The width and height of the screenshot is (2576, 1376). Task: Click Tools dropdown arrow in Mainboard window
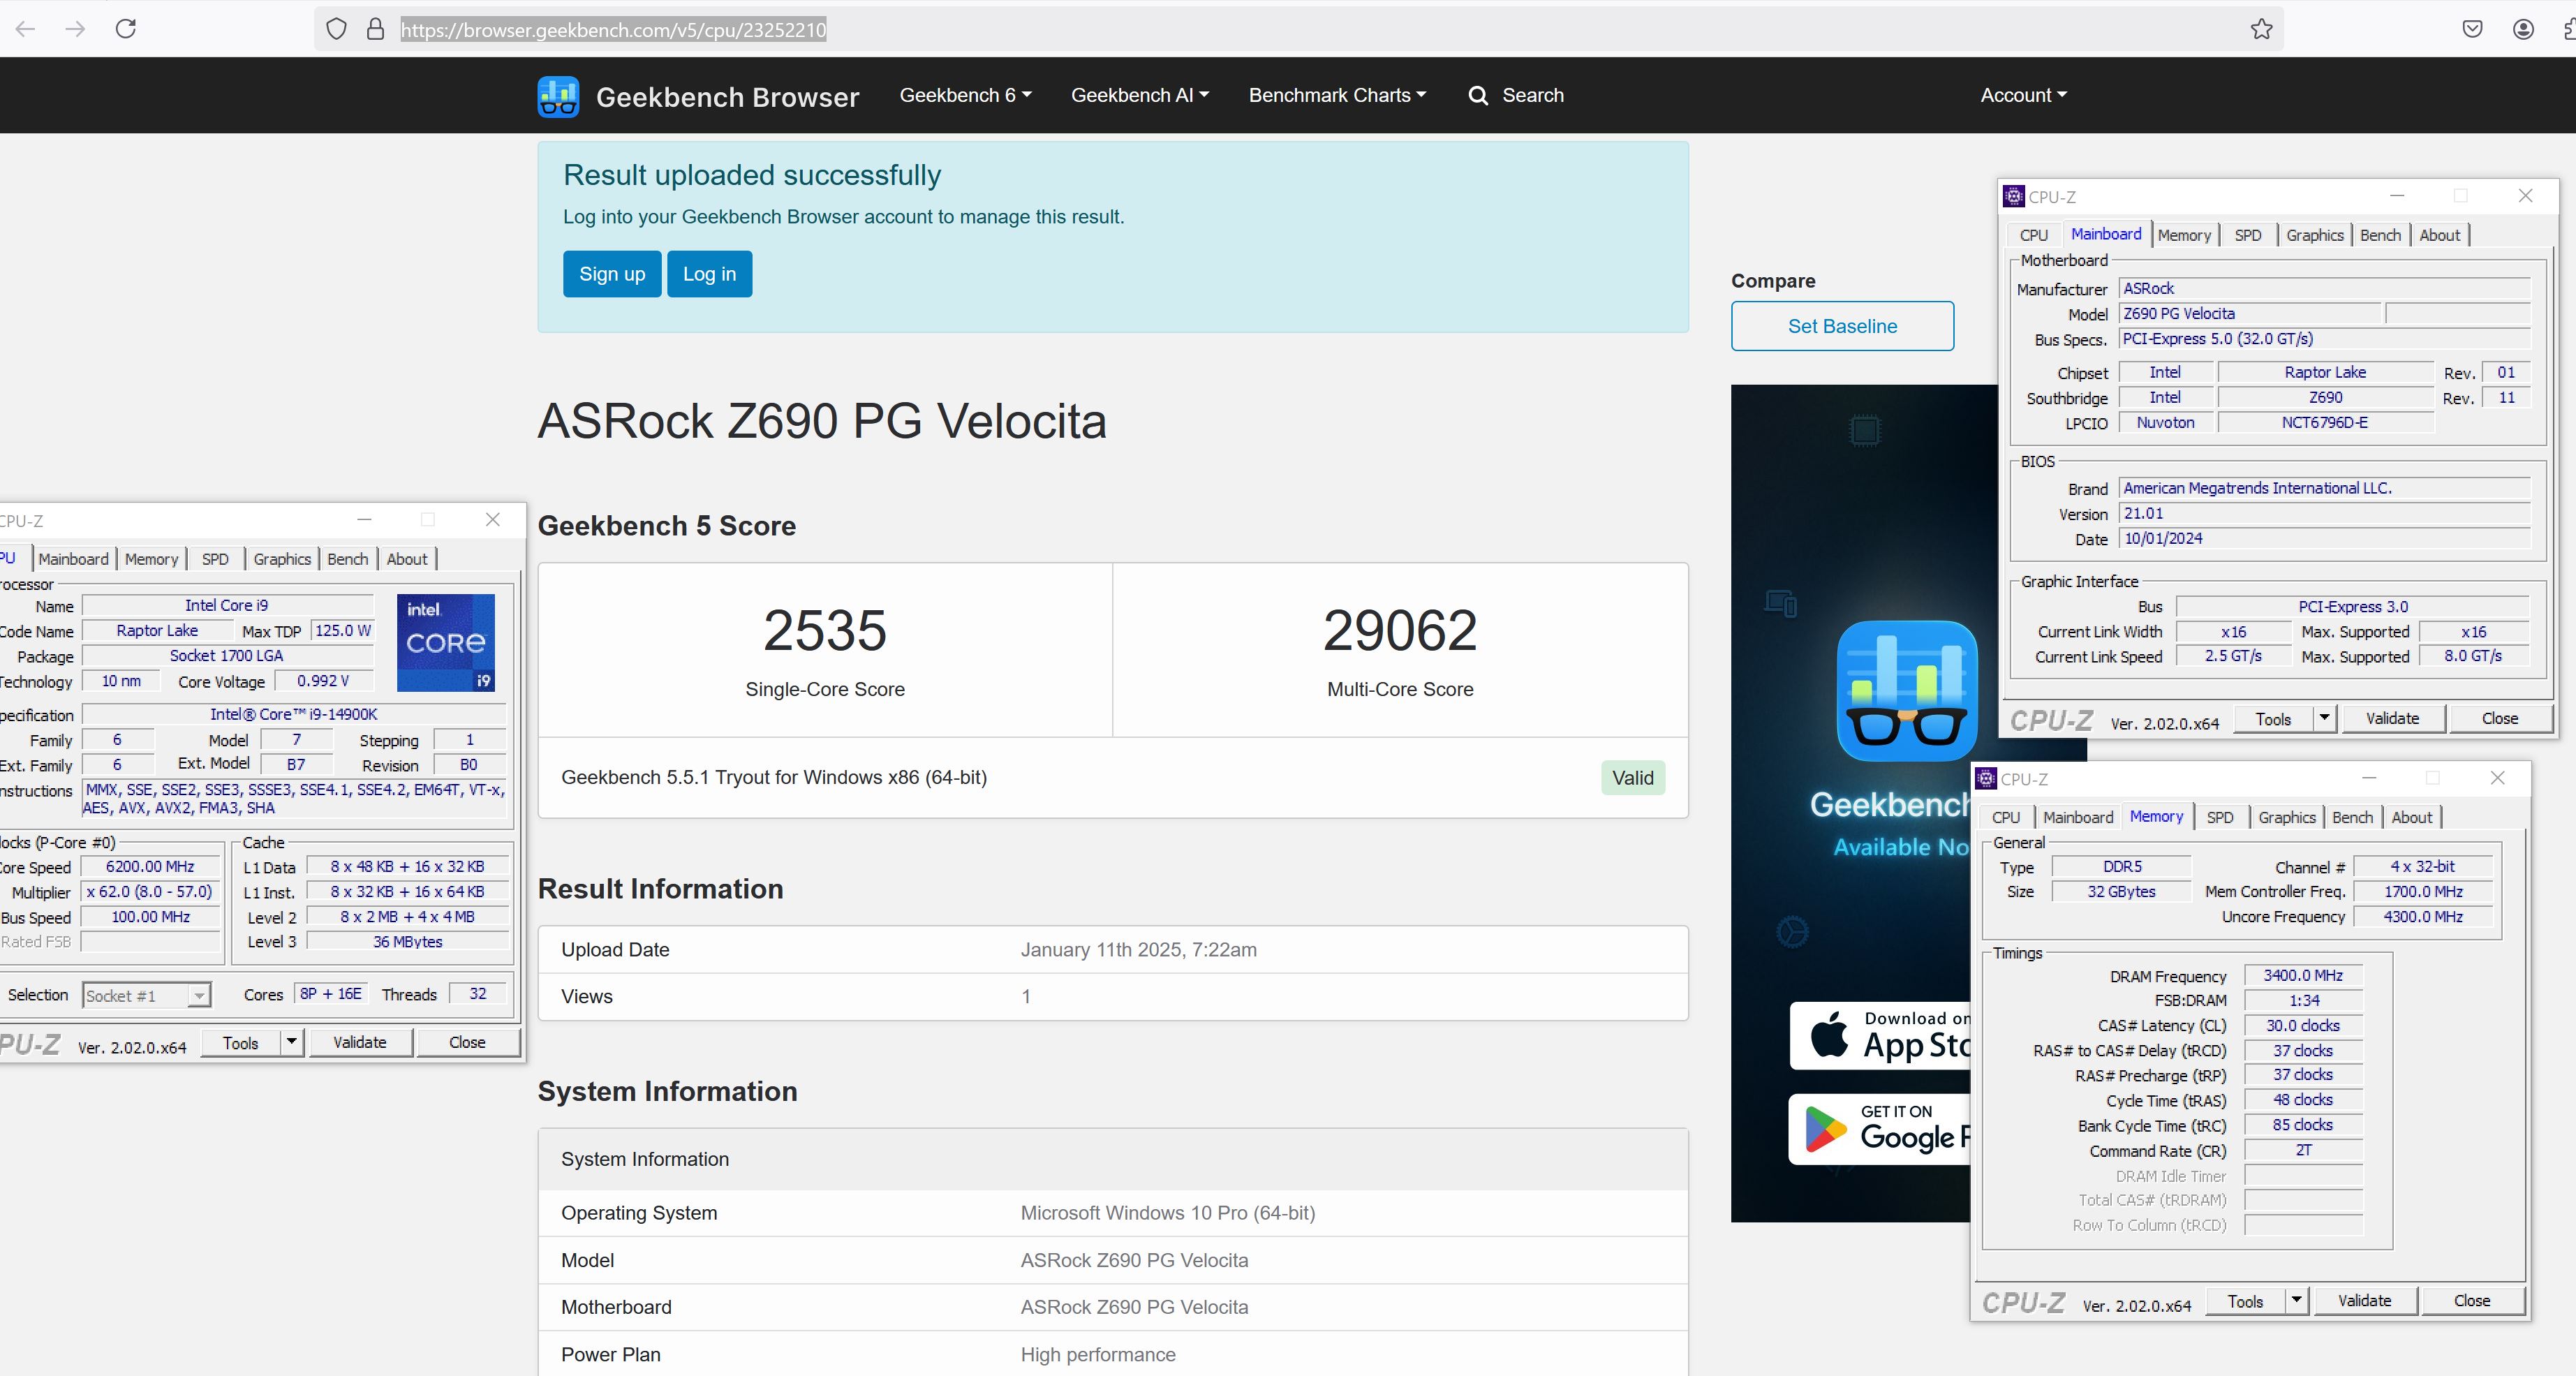[2324, 718]
